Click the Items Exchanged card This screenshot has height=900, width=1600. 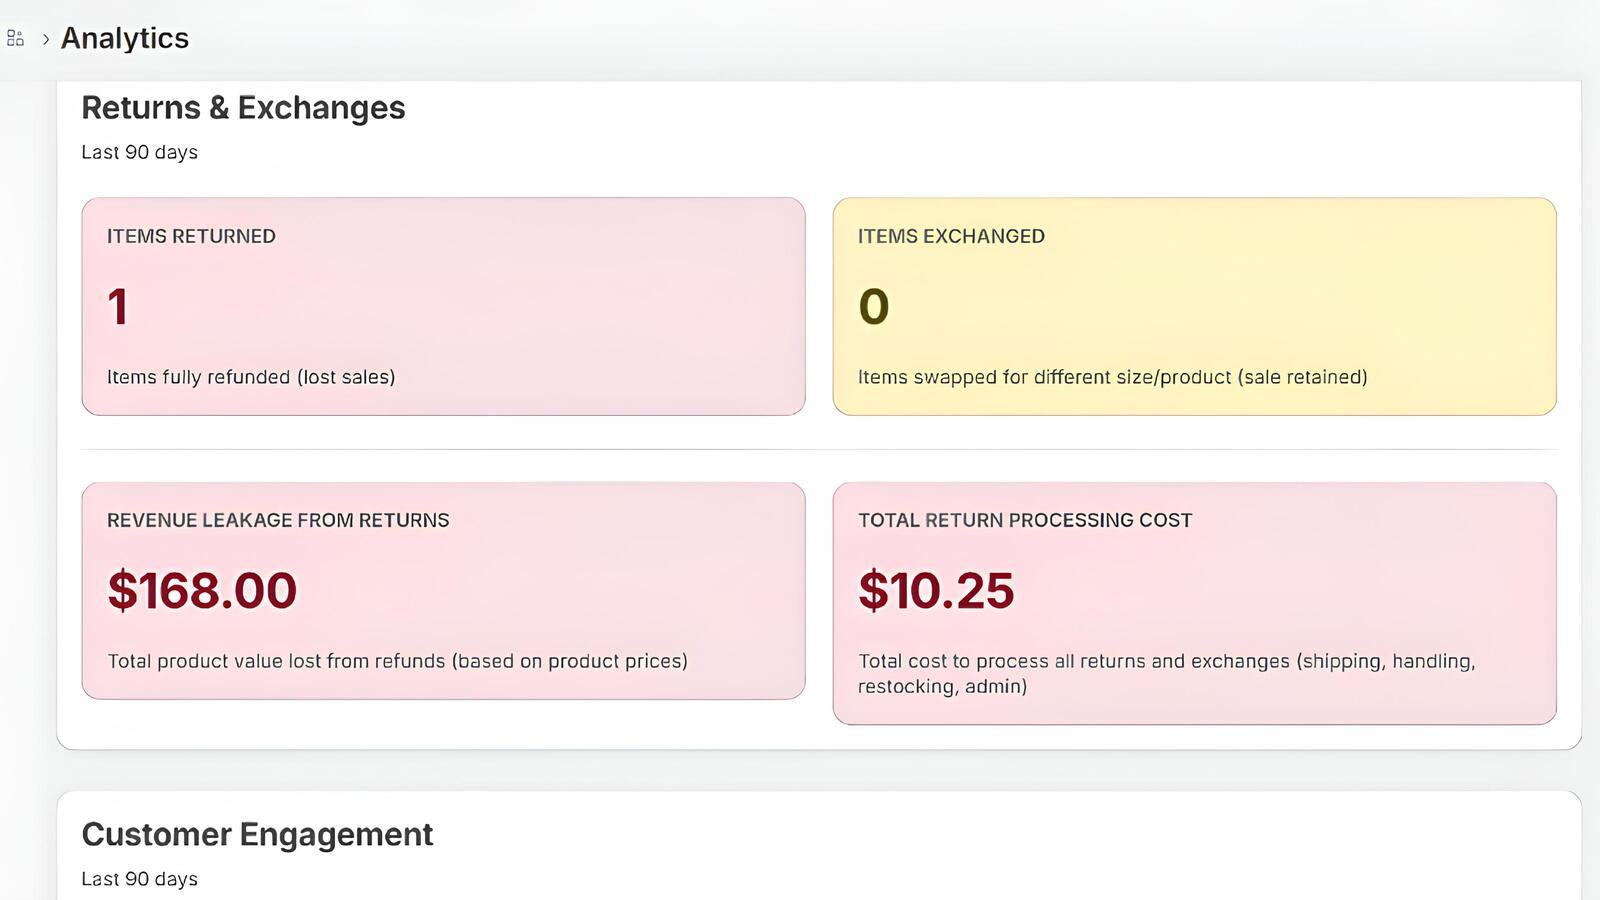1194,305
